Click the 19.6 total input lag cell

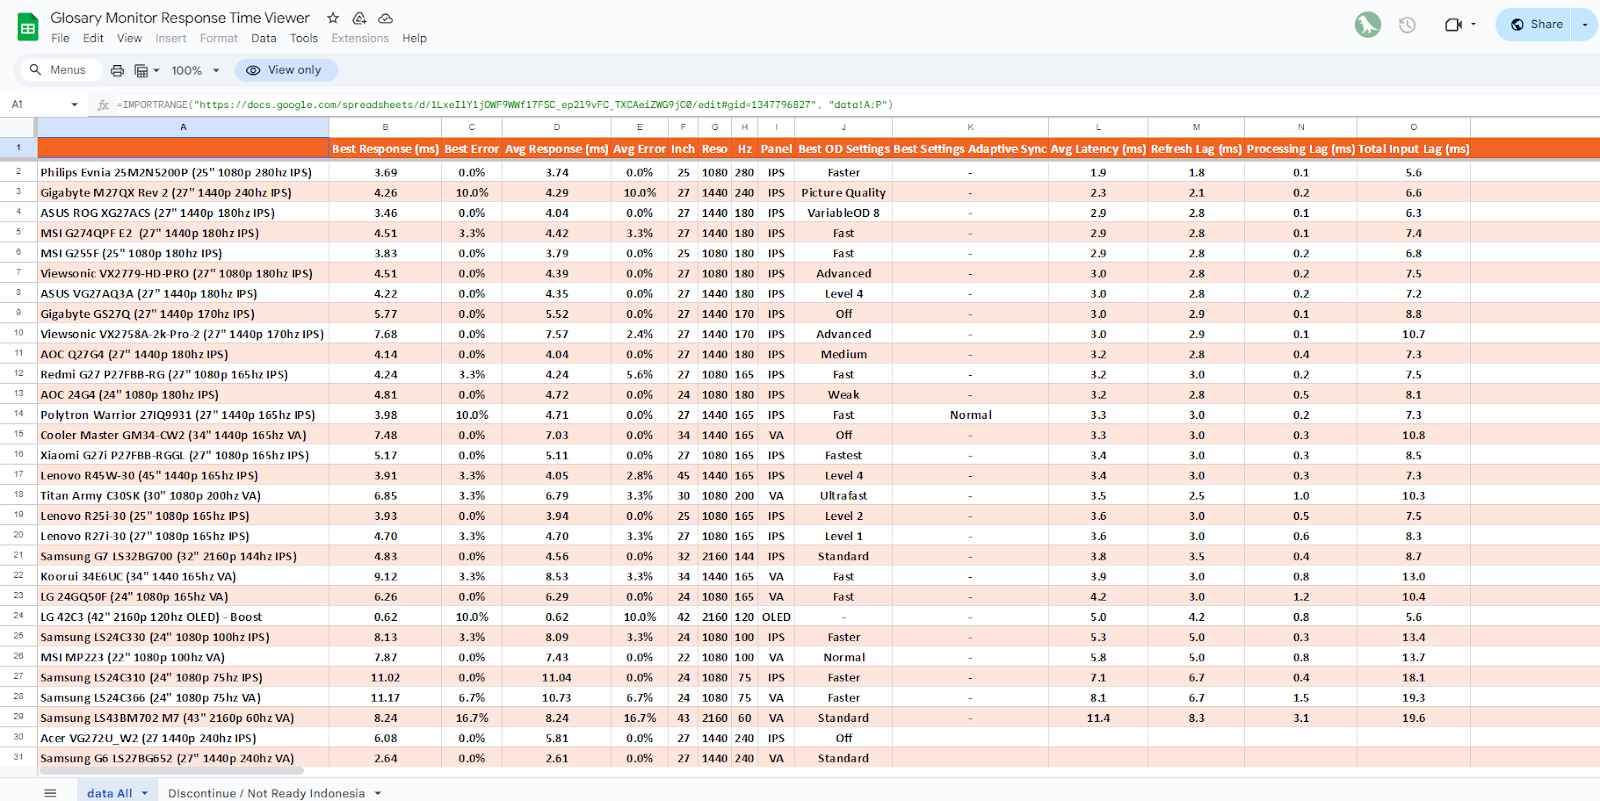pyautogui.click(x=1413, y=717)
